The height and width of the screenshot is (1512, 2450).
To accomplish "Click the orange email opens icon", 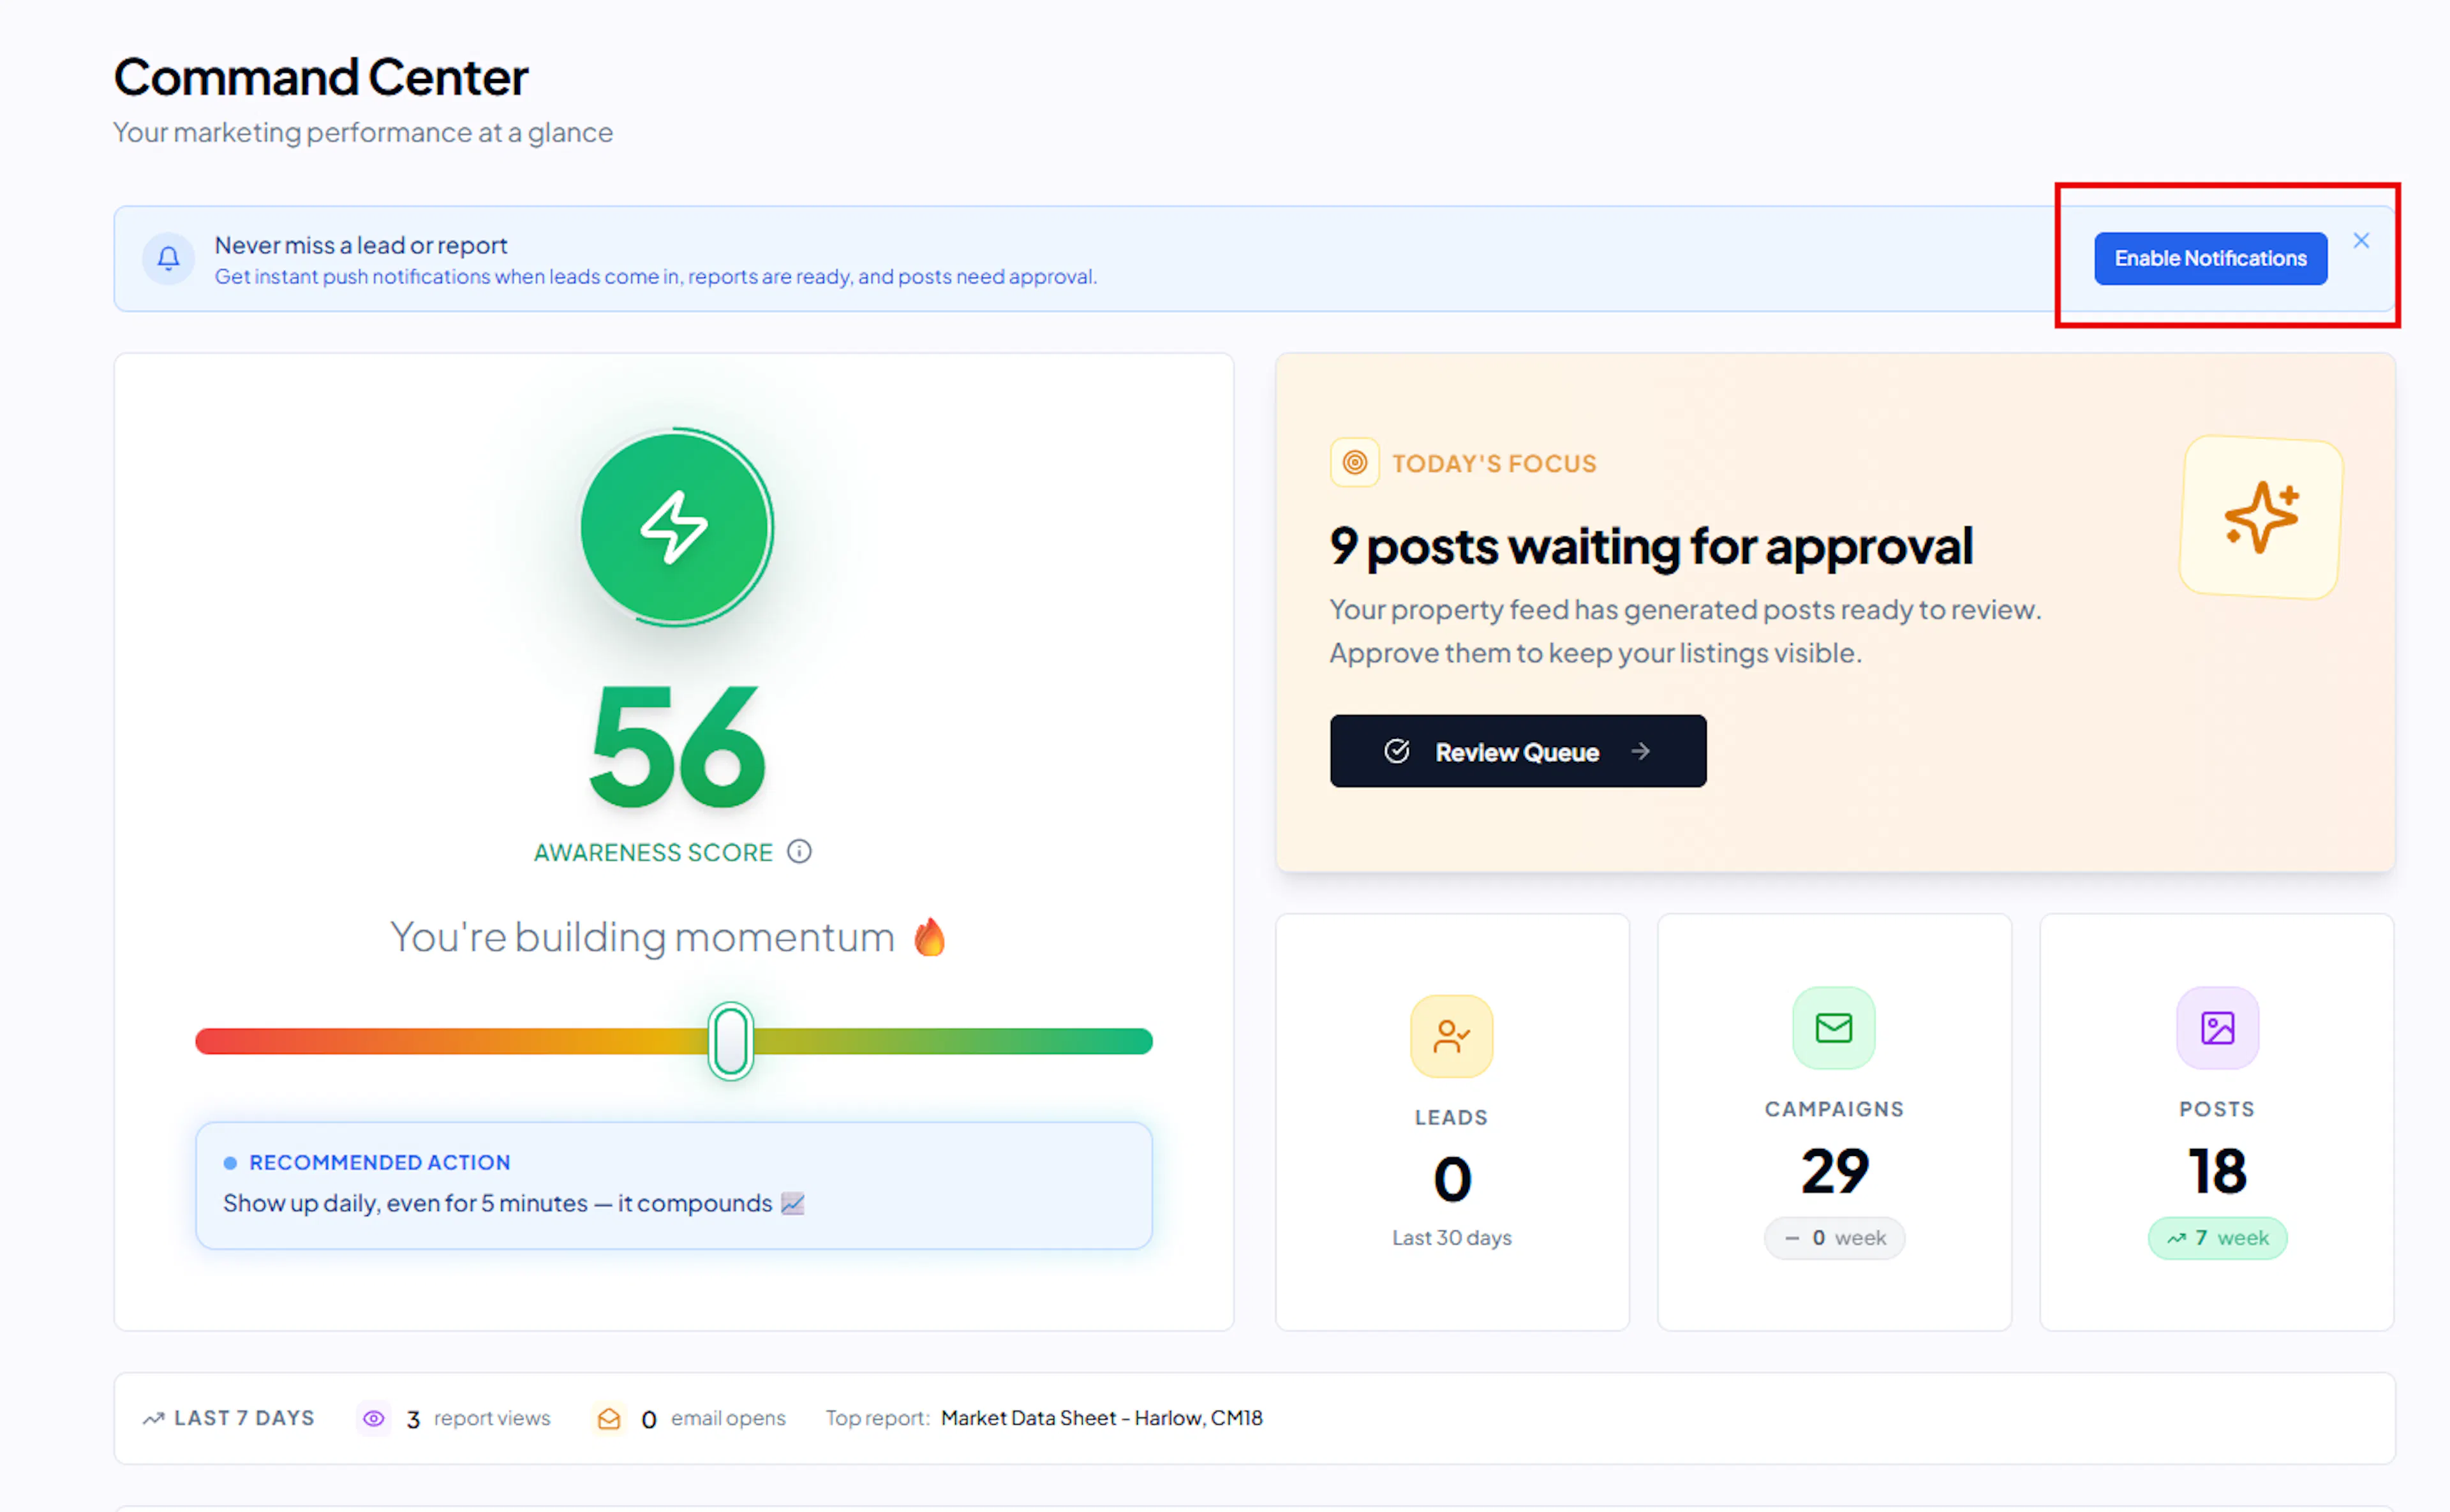I will pos(609,1418).
